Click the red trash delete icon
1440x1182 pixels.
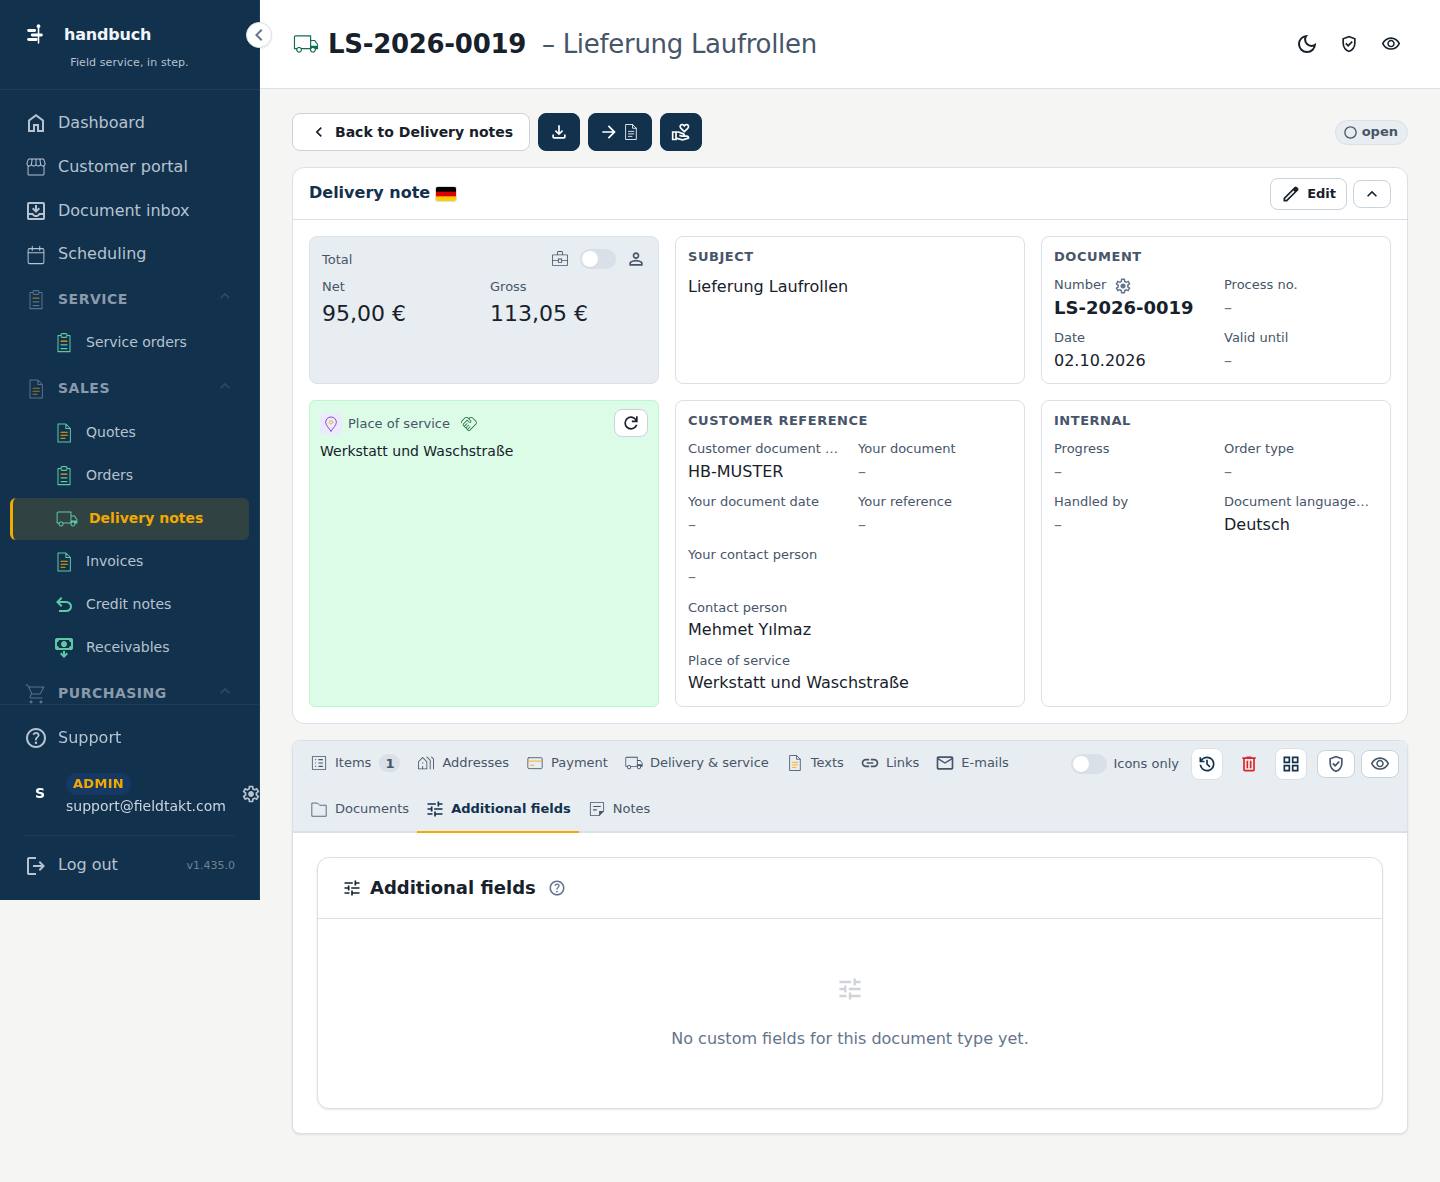pos(1249,764)
